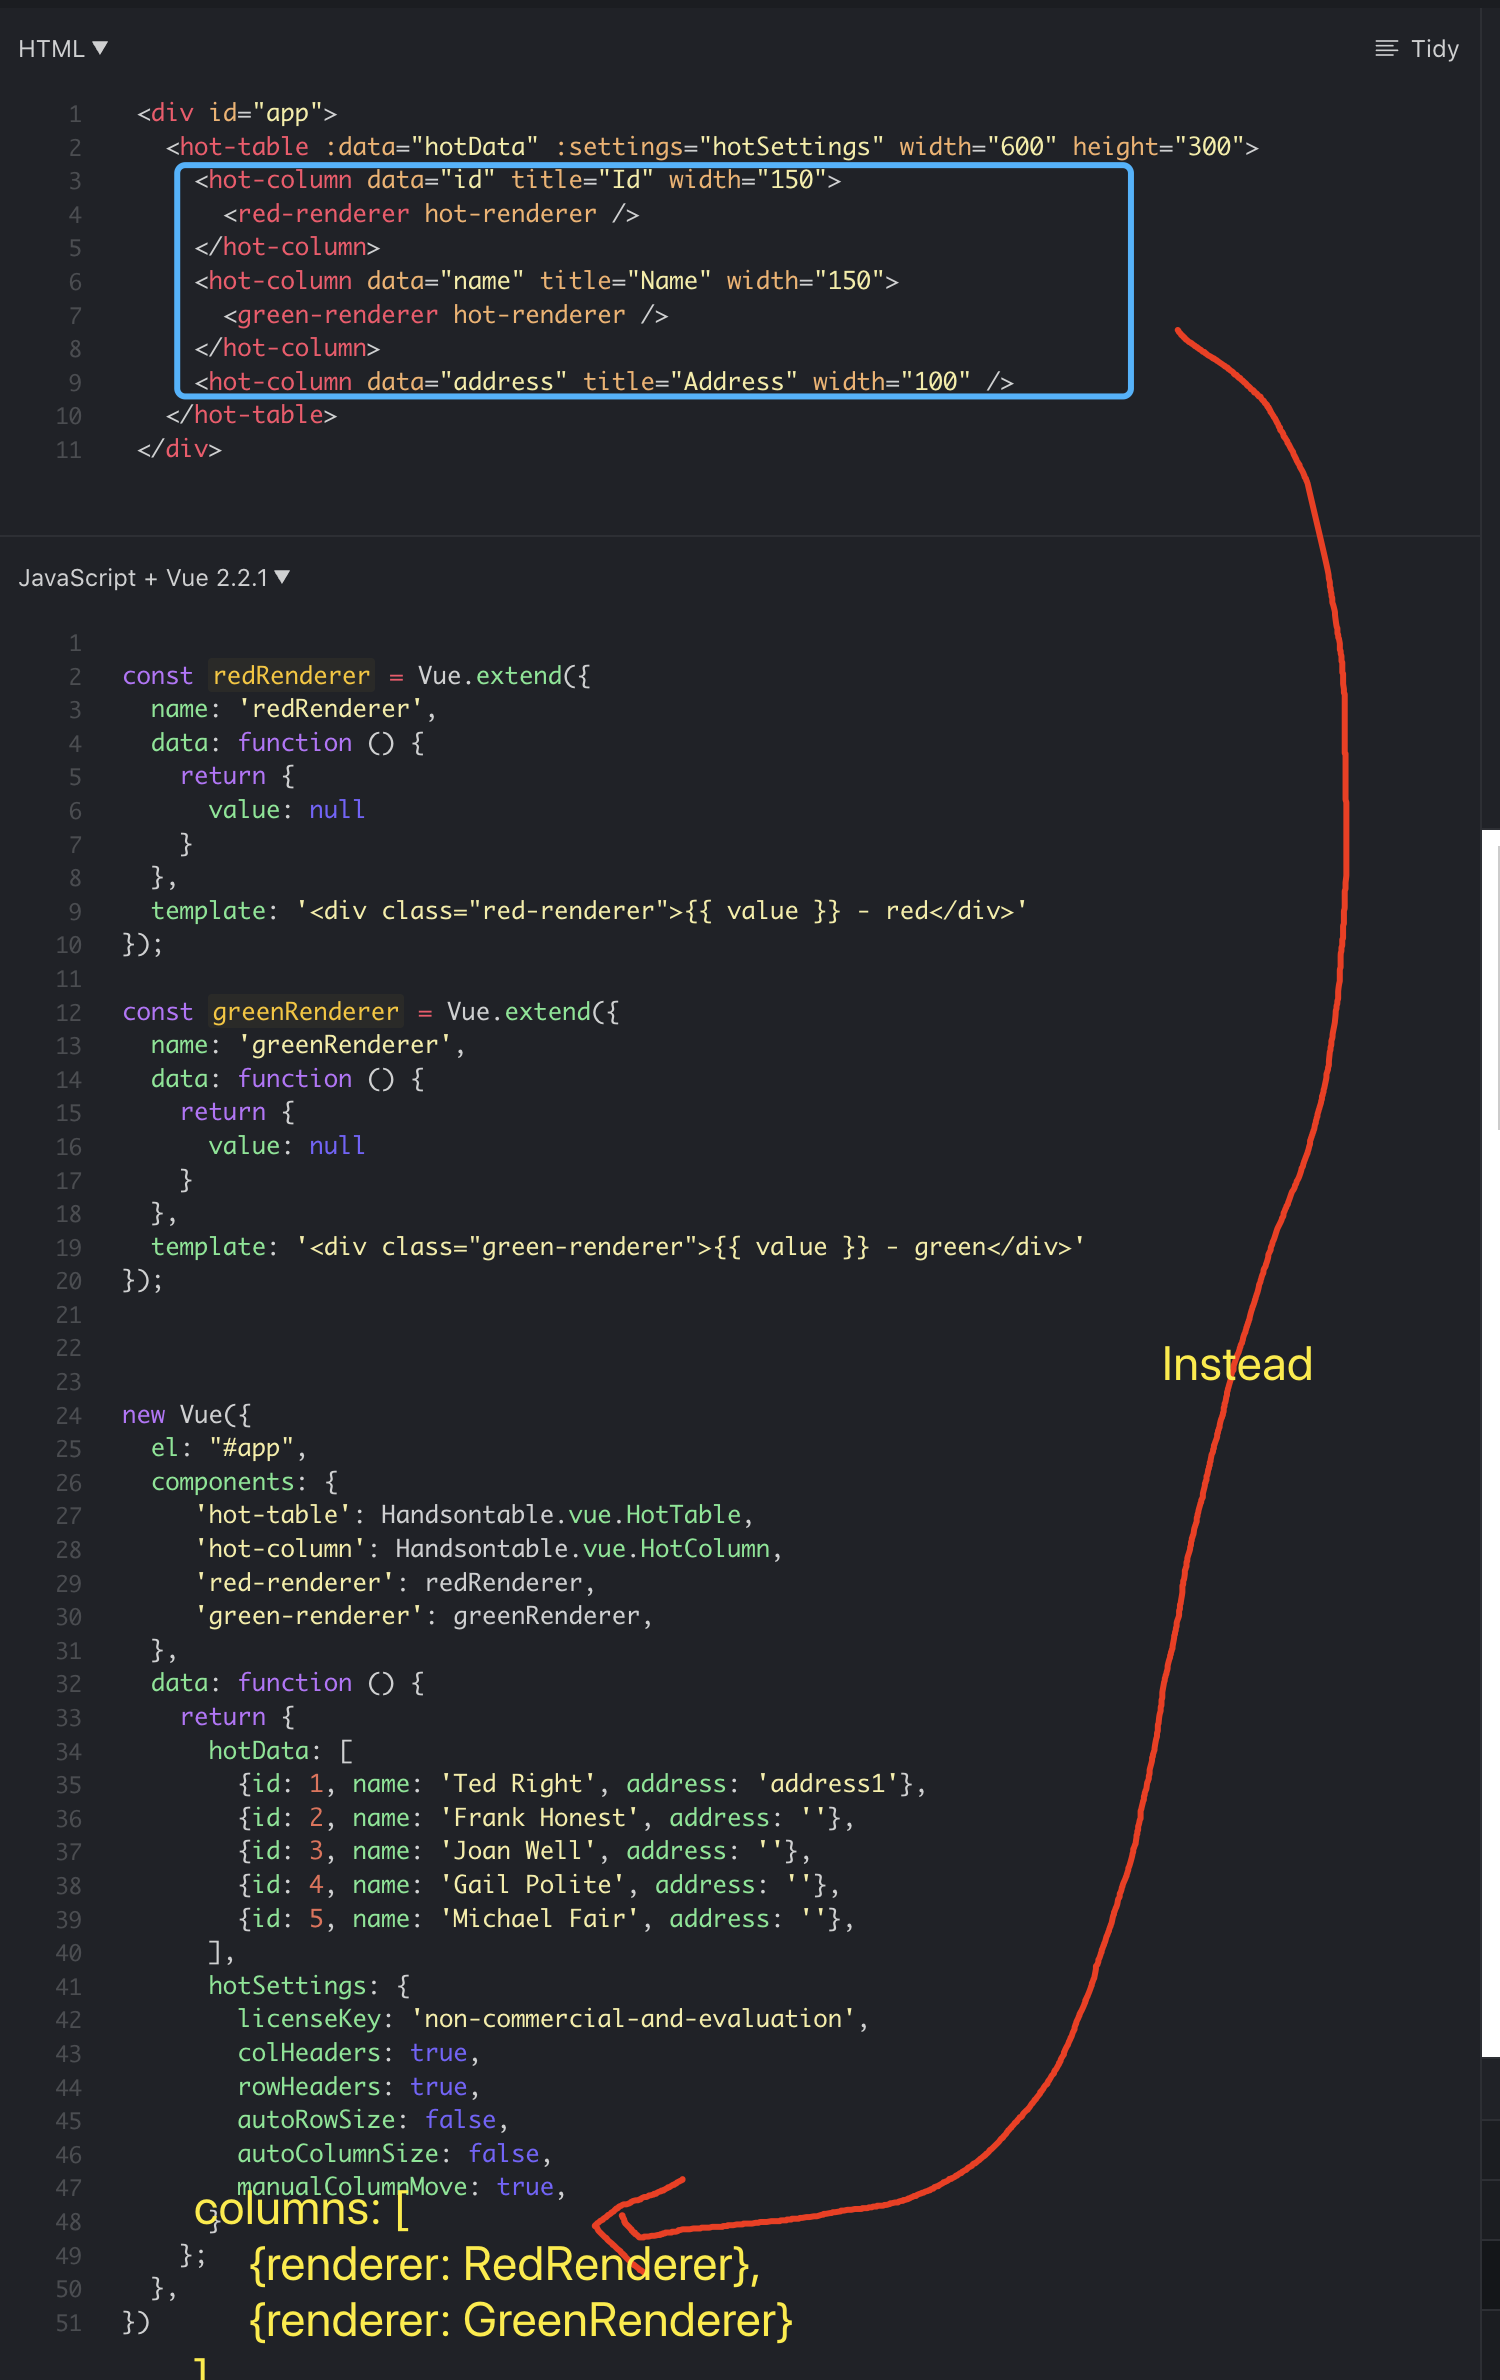
Task: Click 'greenRenderer' constant name in JS line 12
Action: point(305,1012)
